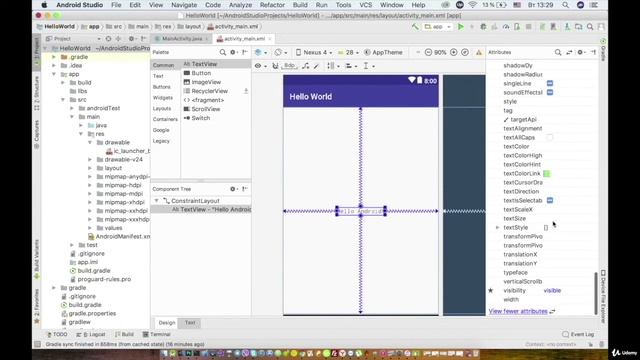Select TextView row in Component Tree
The height and width of the screenshot is (360, 640).
click(x=201, y=209)
